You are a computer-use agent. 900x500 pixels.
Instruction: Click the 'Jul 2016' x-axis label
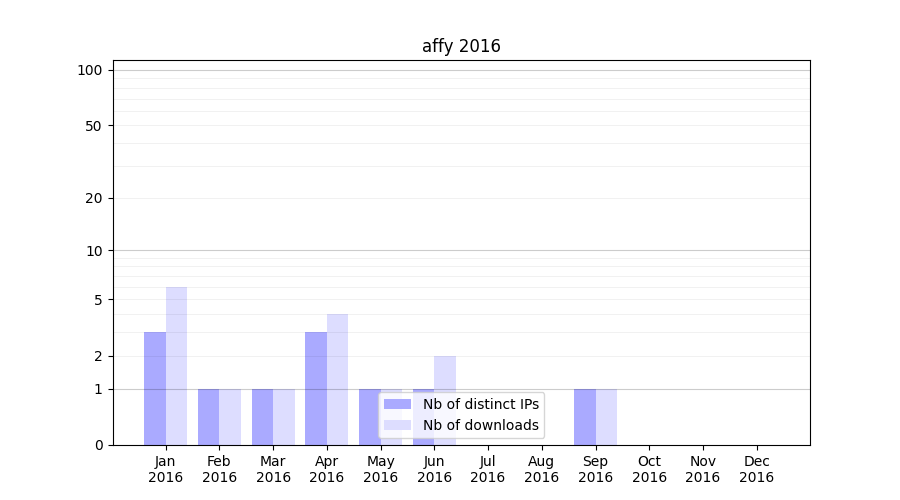(488, 469)
